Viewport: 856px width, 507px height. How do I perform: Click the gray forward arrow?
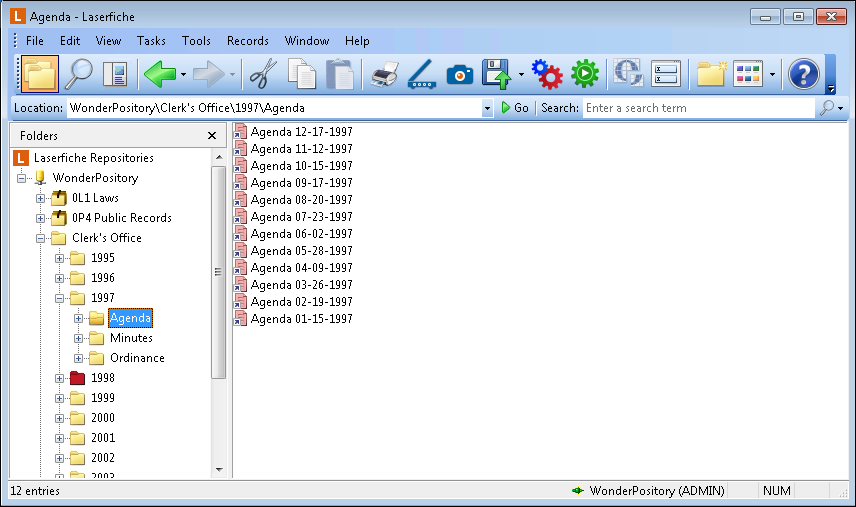[x=209, y=74]
